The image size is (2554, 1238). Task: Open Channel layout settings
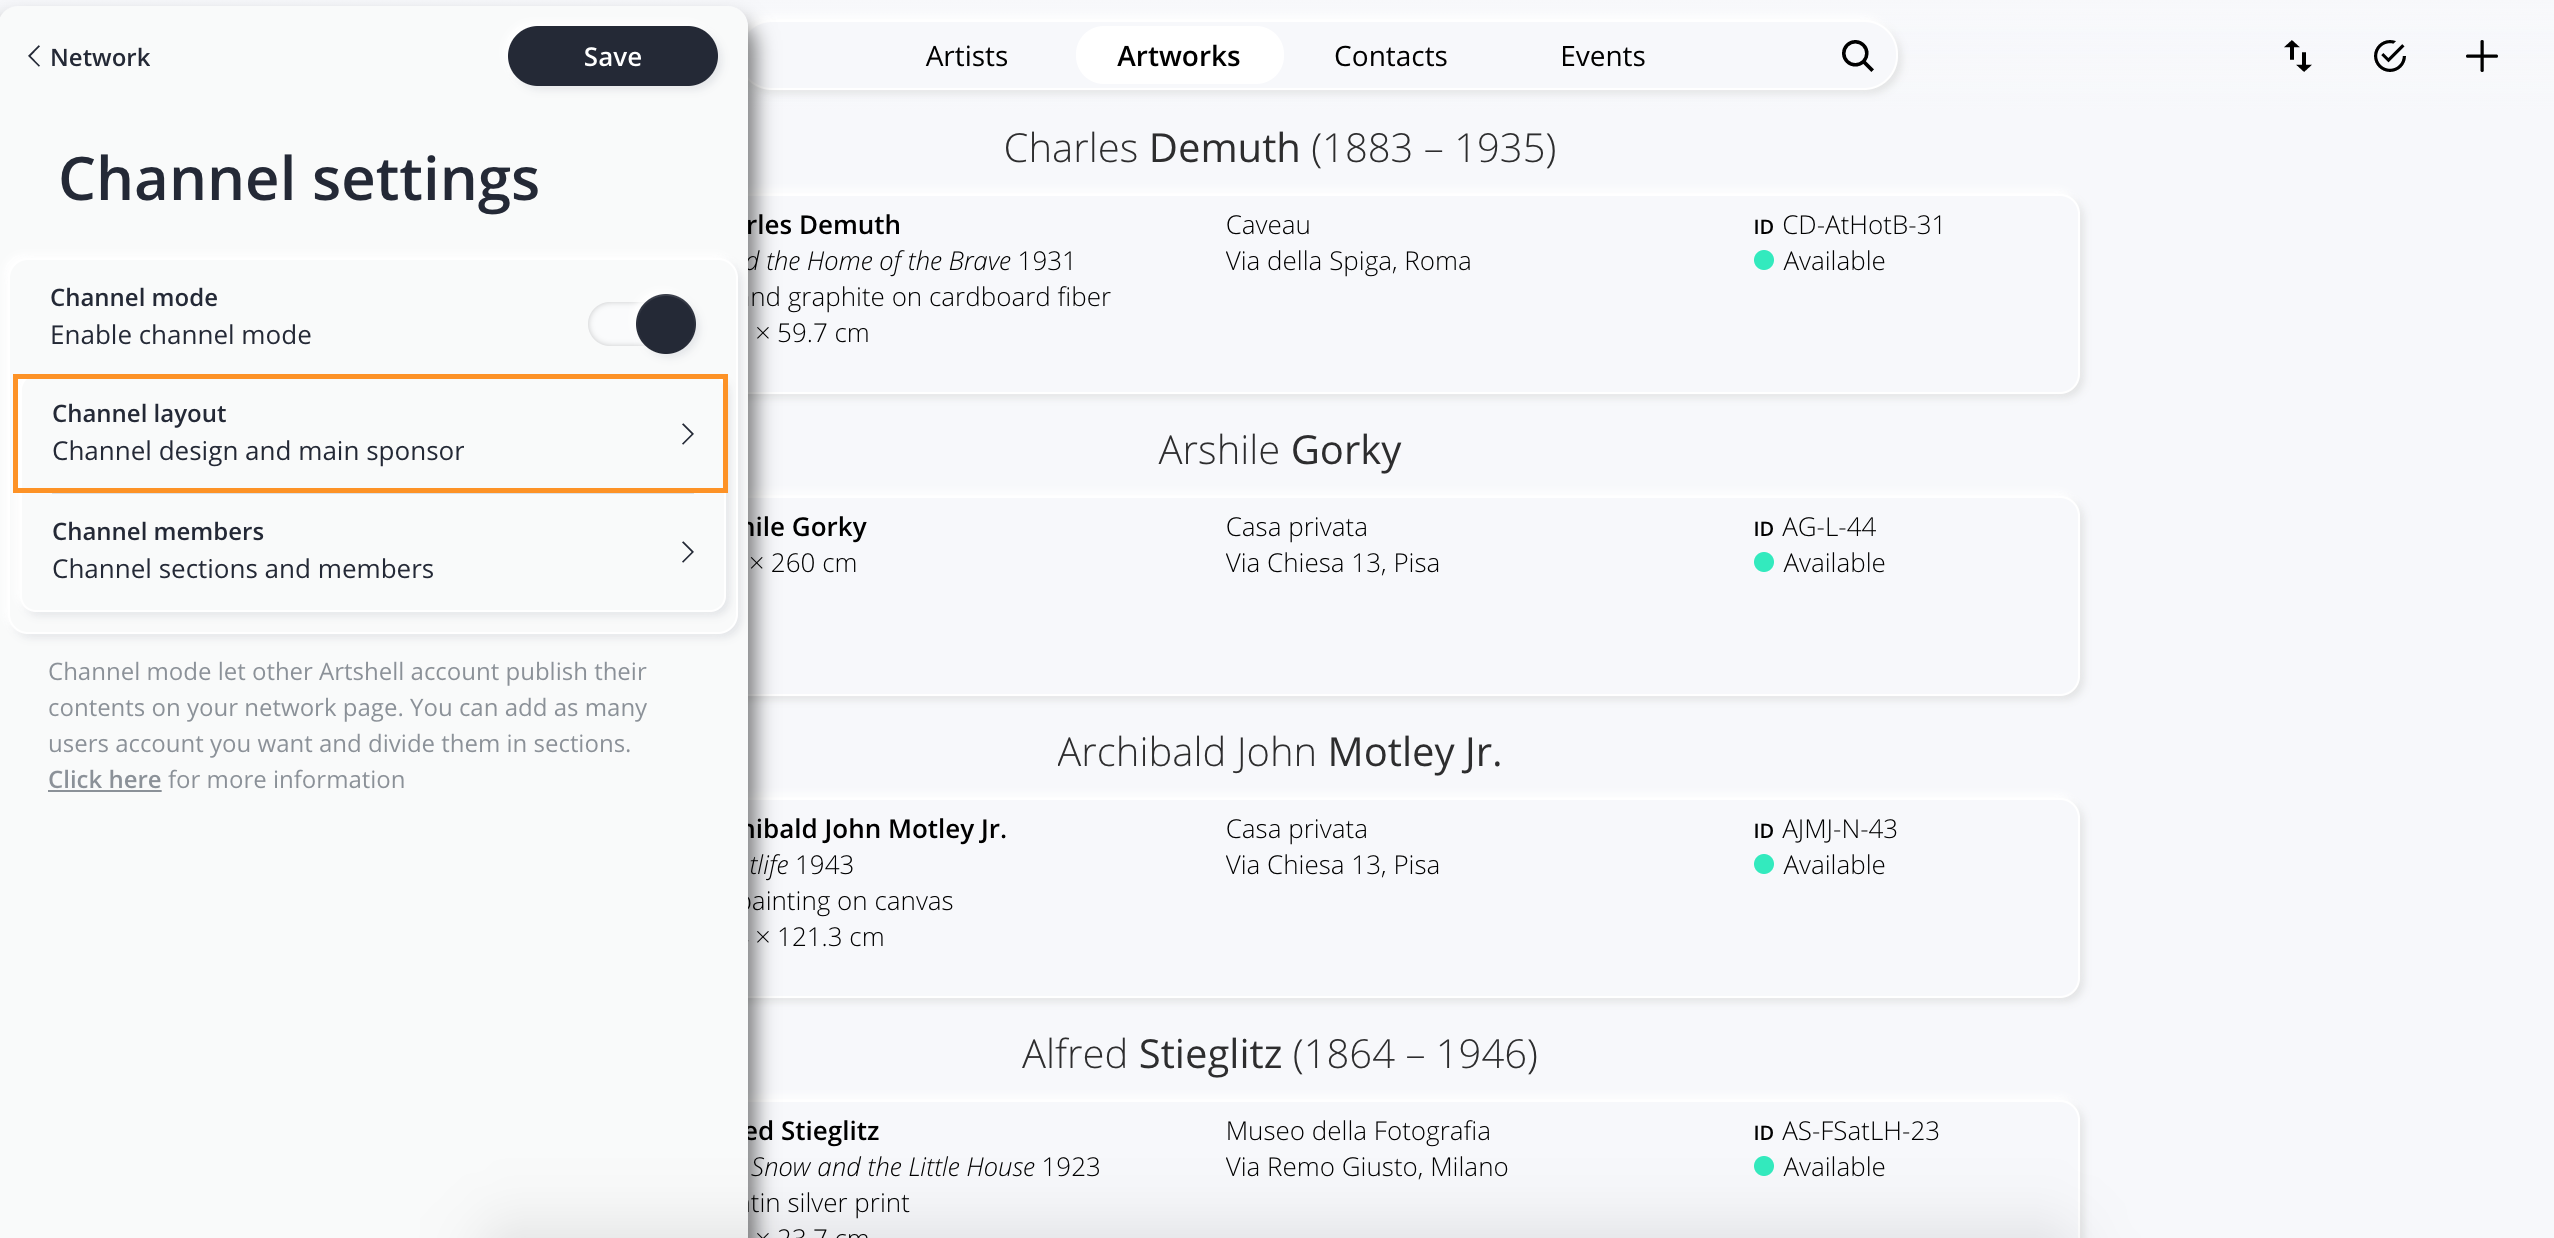point(370,433)
